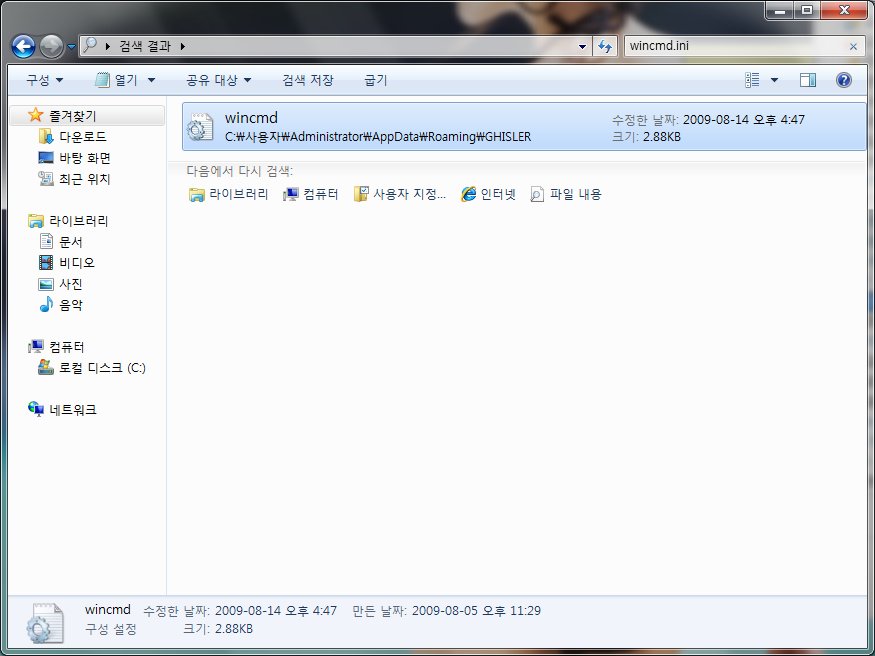Click the greyed Forward arrow button

click(x=51, y=46)
